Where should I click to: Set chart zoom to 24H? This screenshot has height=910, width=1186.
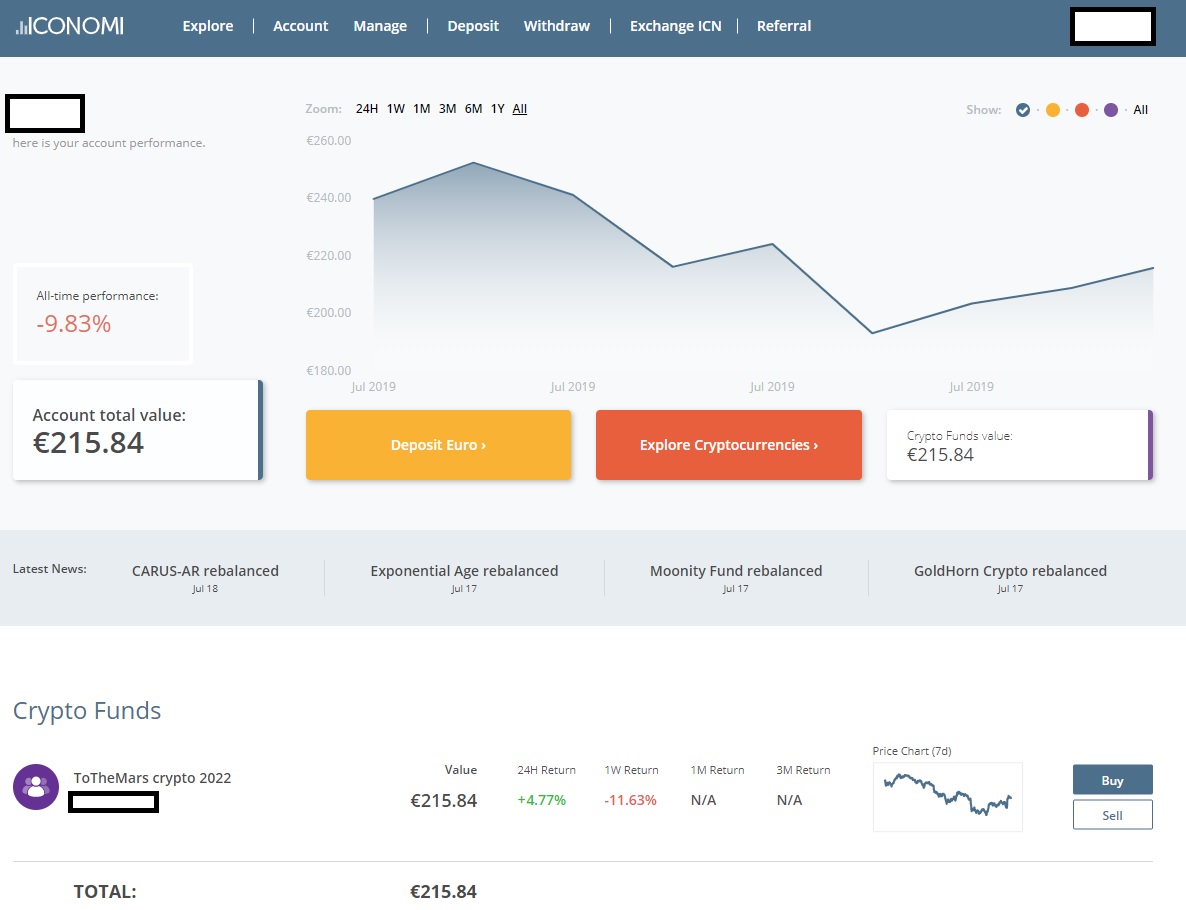click(367, 109)
